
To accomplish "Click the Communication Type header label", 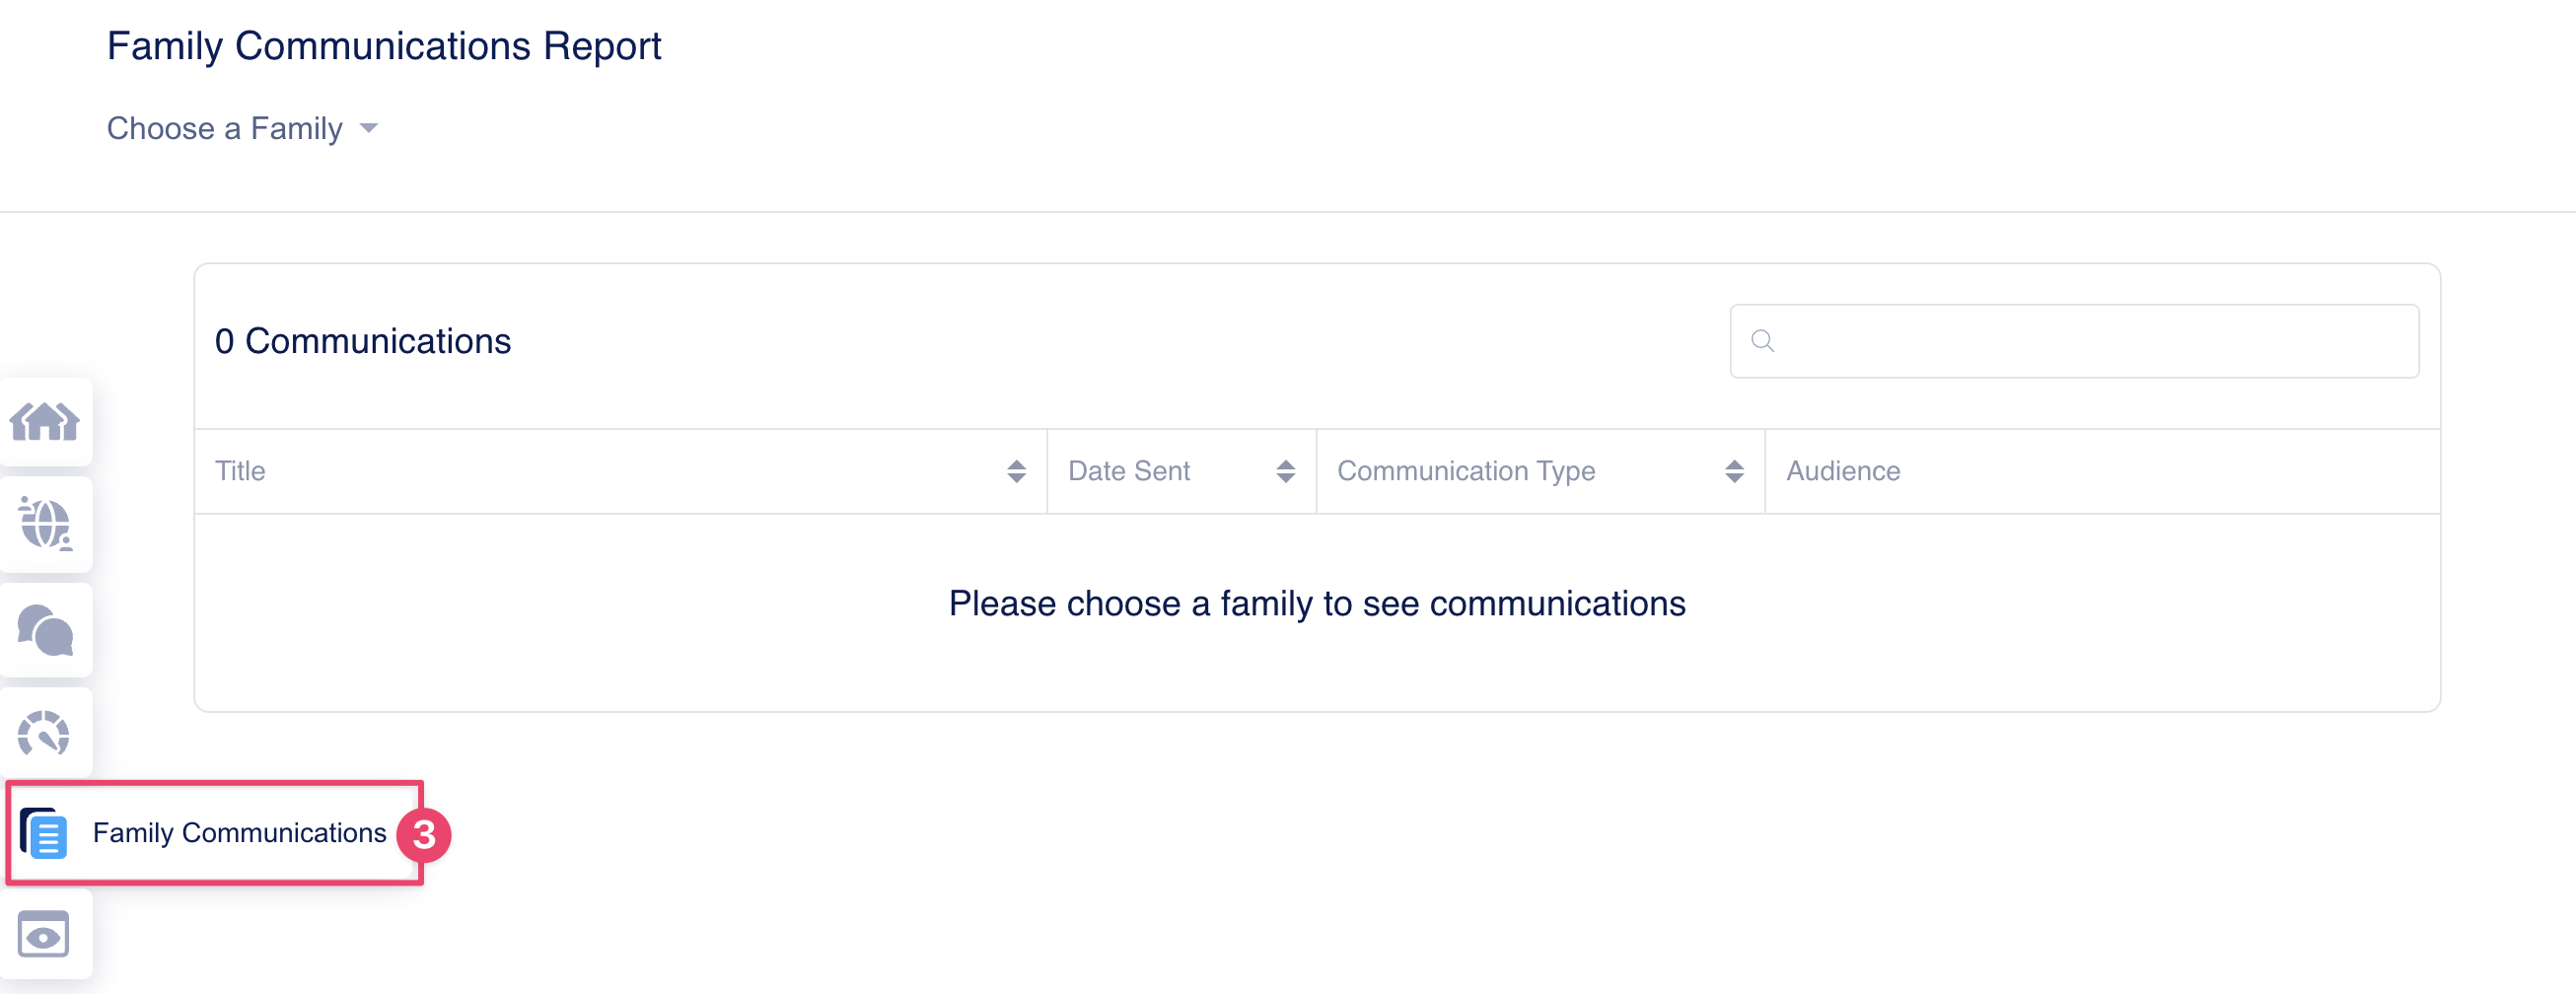I will click(1466, 472).
